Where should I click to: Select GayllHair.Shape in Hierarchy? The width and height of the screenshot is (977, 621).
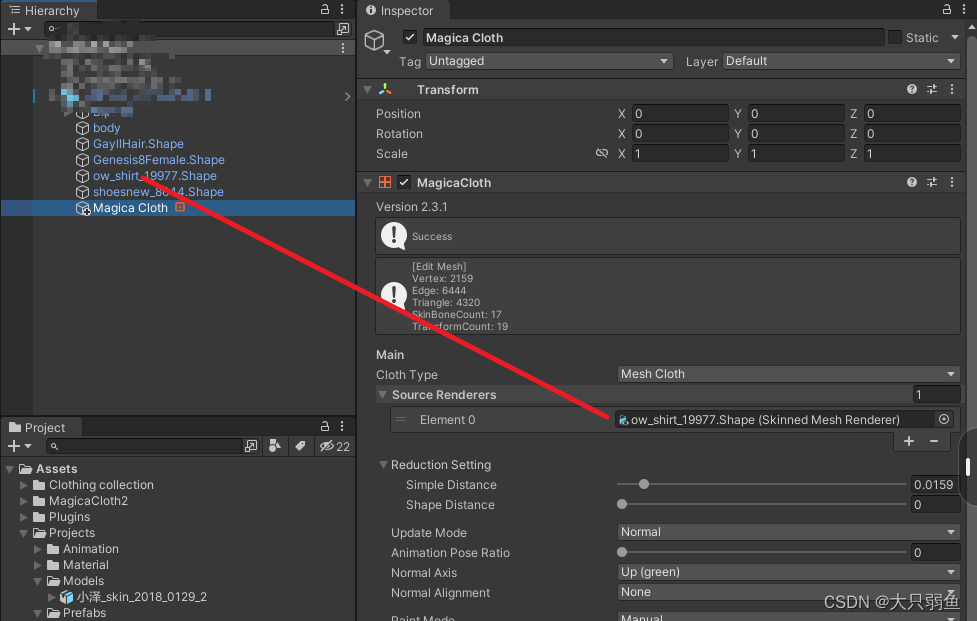(138, 144)
